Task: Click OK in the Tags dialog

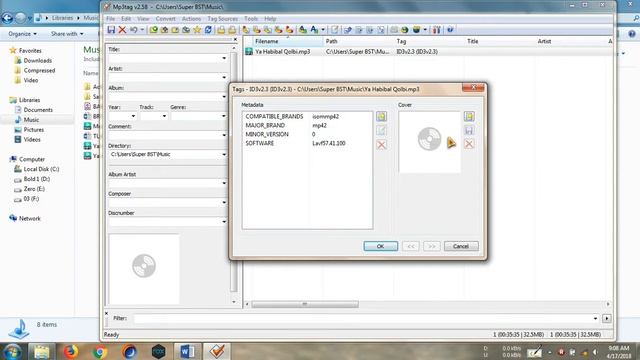Action: pos(380,246)
